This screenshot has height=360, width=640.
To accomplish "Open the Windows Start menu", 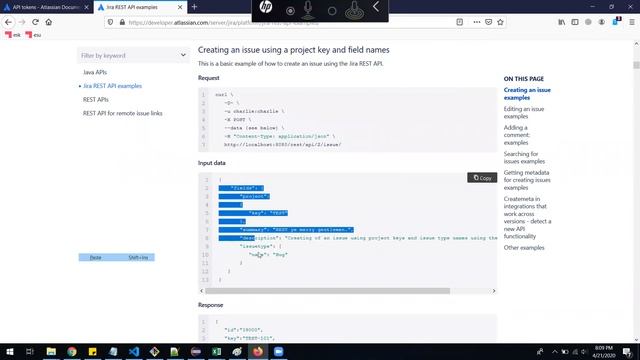I will pyautogui.click(x=9, y=351).
